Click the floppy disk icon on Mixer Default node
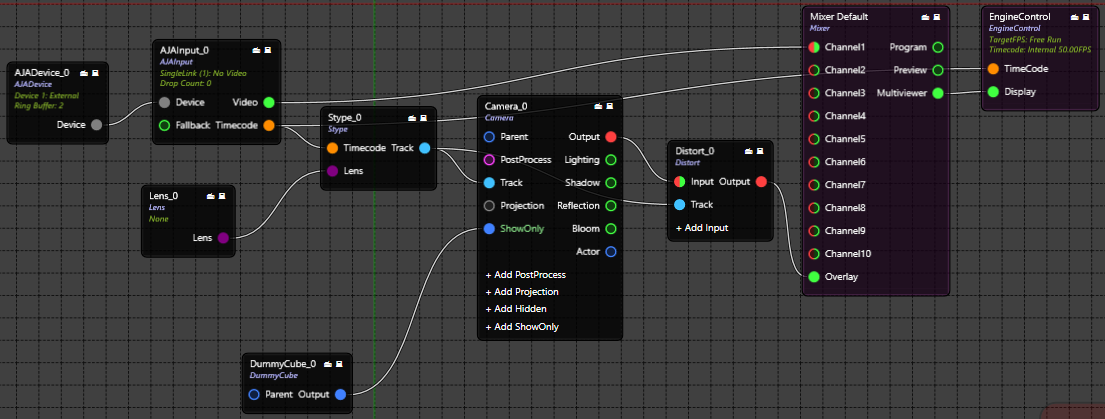Image resolution: width=1105 pixels, height=419 pixels. coord(937,17)
